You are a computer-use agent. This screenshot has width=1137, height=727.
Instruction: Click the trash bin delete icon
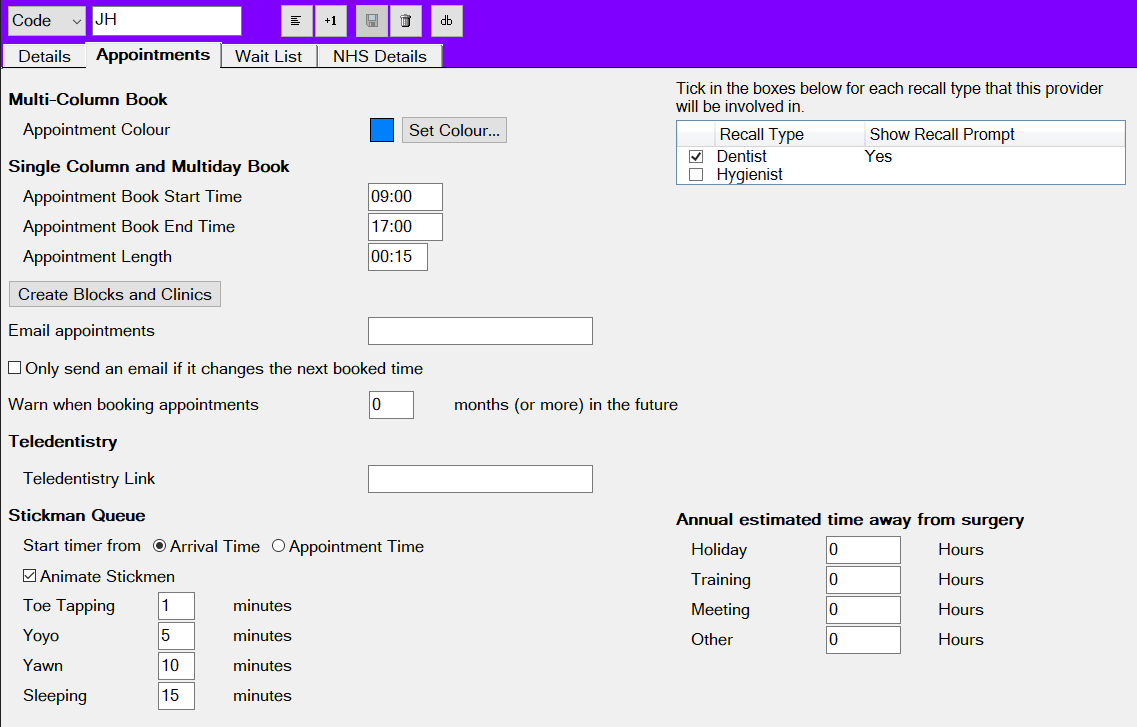pyautogui.click(x=405, y=21)
